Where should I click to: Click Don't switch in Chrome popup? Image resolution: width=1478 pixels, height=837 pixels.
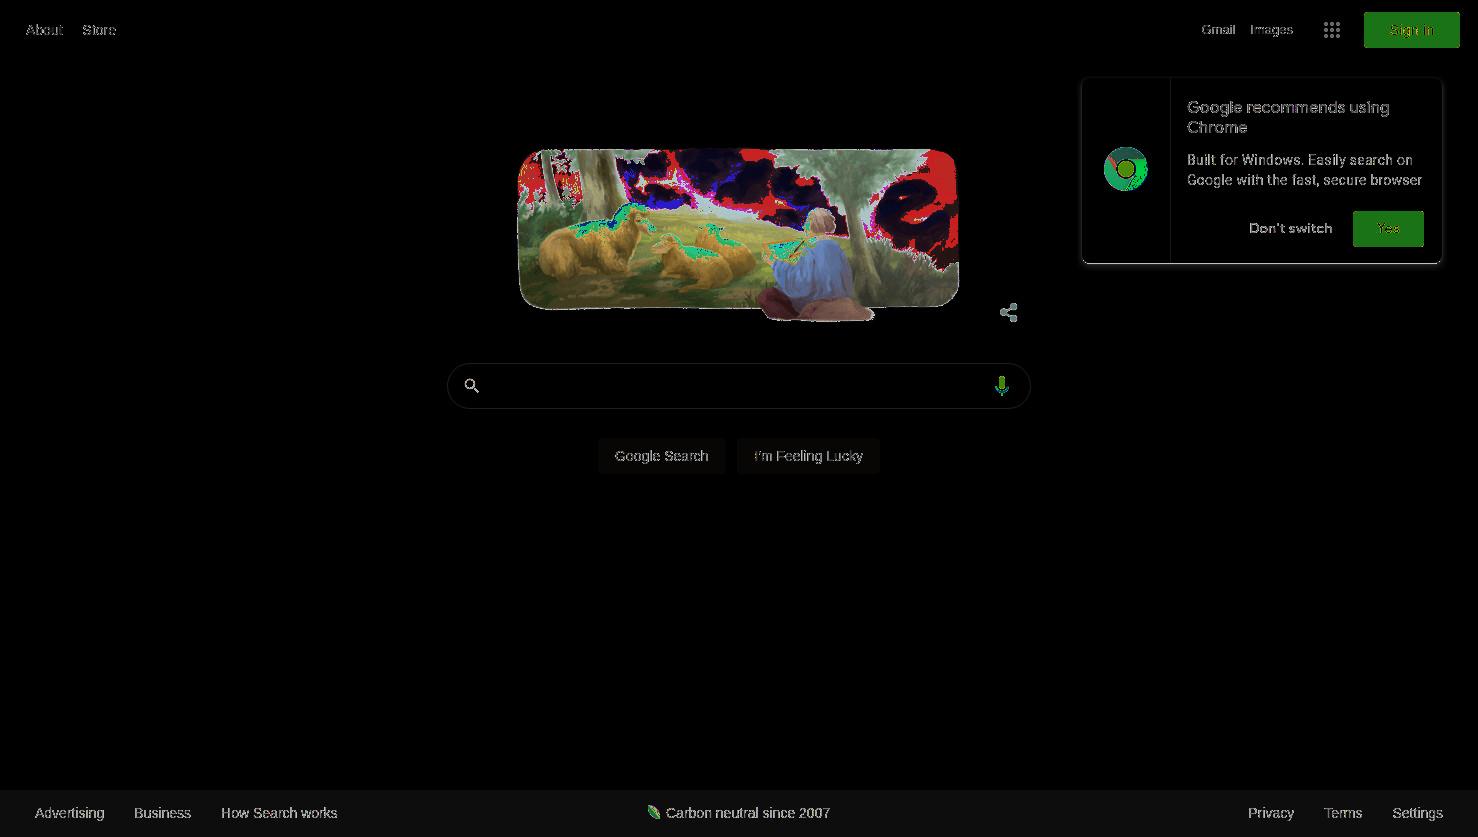[1290, 228]
